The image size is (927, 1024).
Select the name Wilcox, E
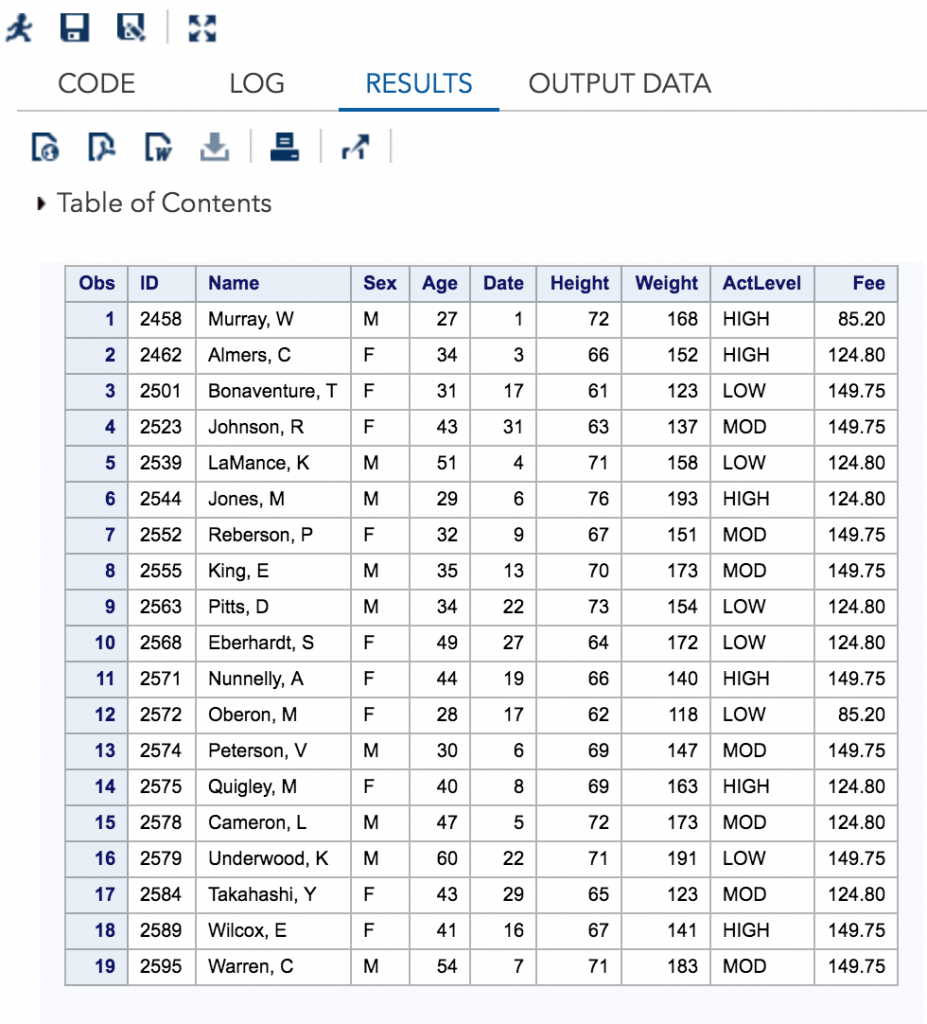(247, 931)
